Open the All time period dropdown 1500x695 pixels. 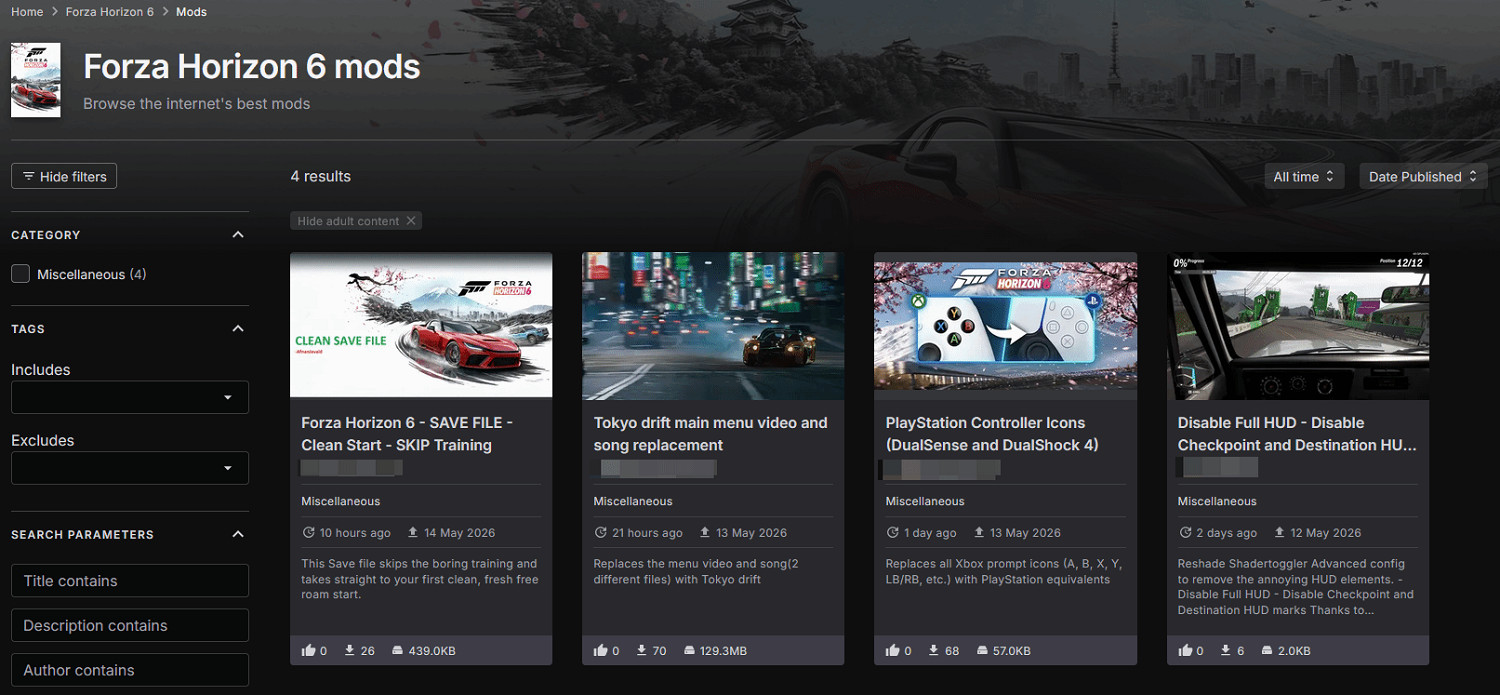(1304, 177)
